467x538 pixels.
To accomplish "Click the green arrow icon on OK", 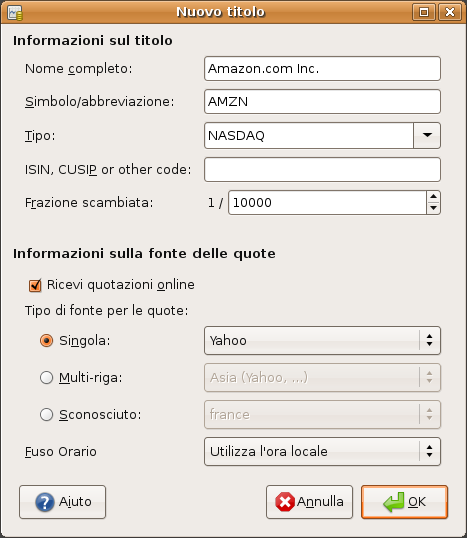I will pos(394,502).
